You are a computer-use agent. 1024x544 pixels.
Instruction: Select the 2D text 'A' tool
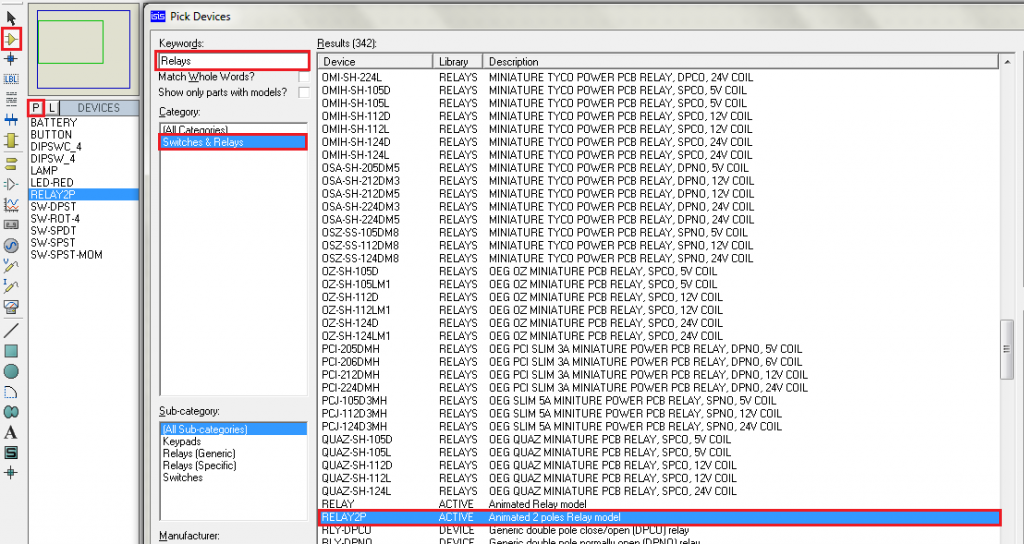click(x=11, y=432)
